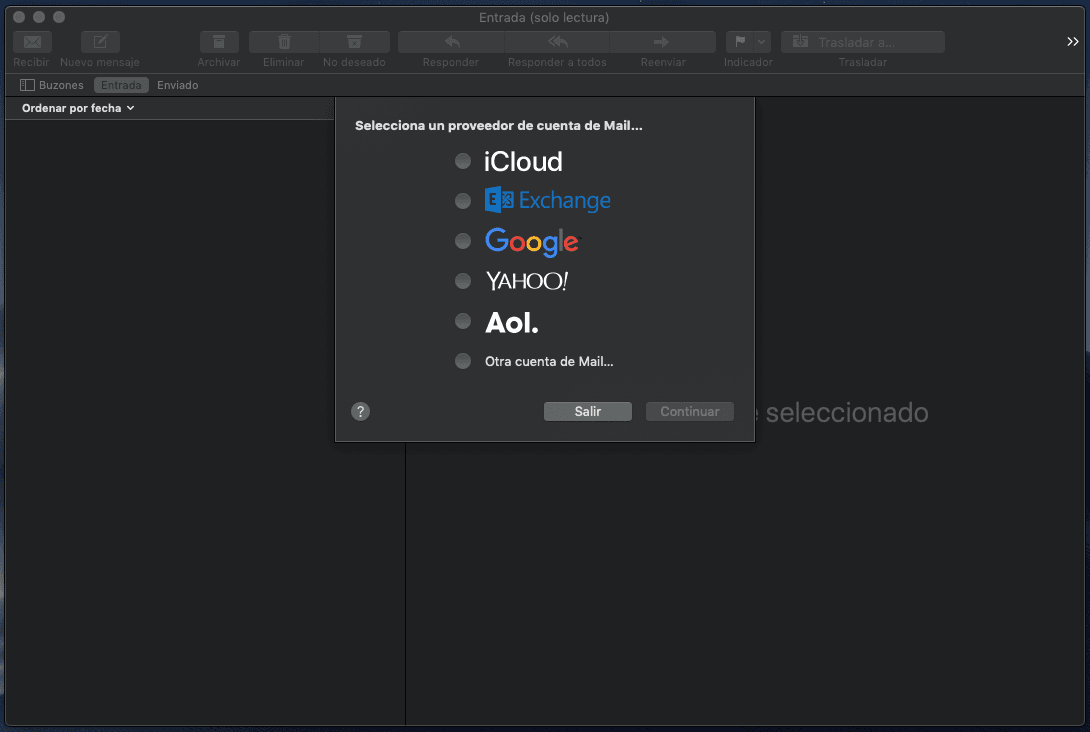Open the Indicador flag dropdown arrow
Viewport: 1090px width, 732px height.
click(x=762, y=42)
